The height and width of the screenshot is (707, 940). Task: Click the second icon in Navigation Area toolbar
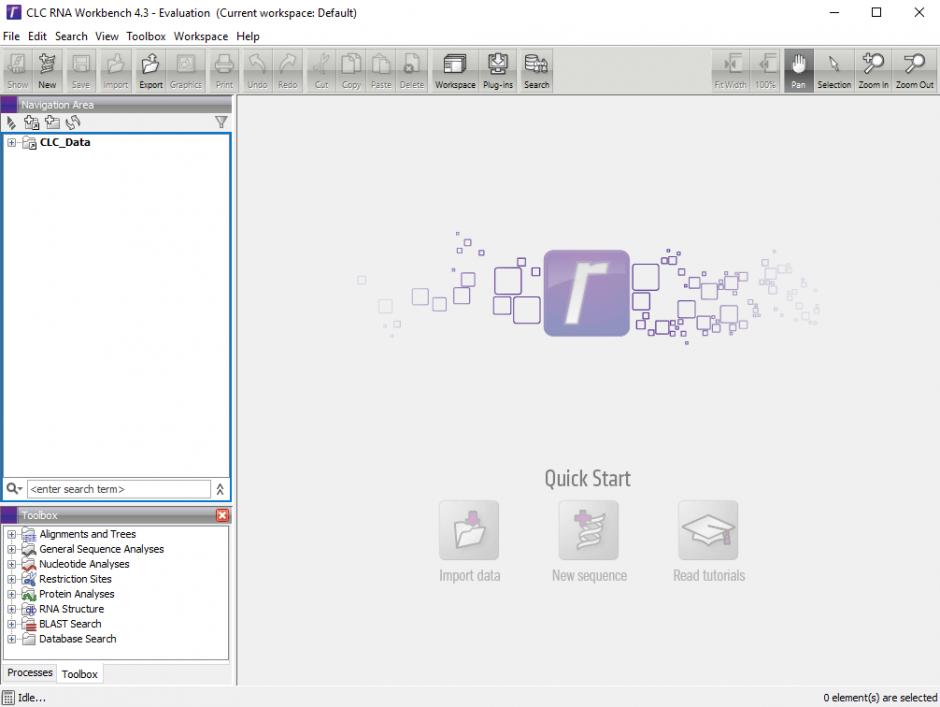coord(31,122)
